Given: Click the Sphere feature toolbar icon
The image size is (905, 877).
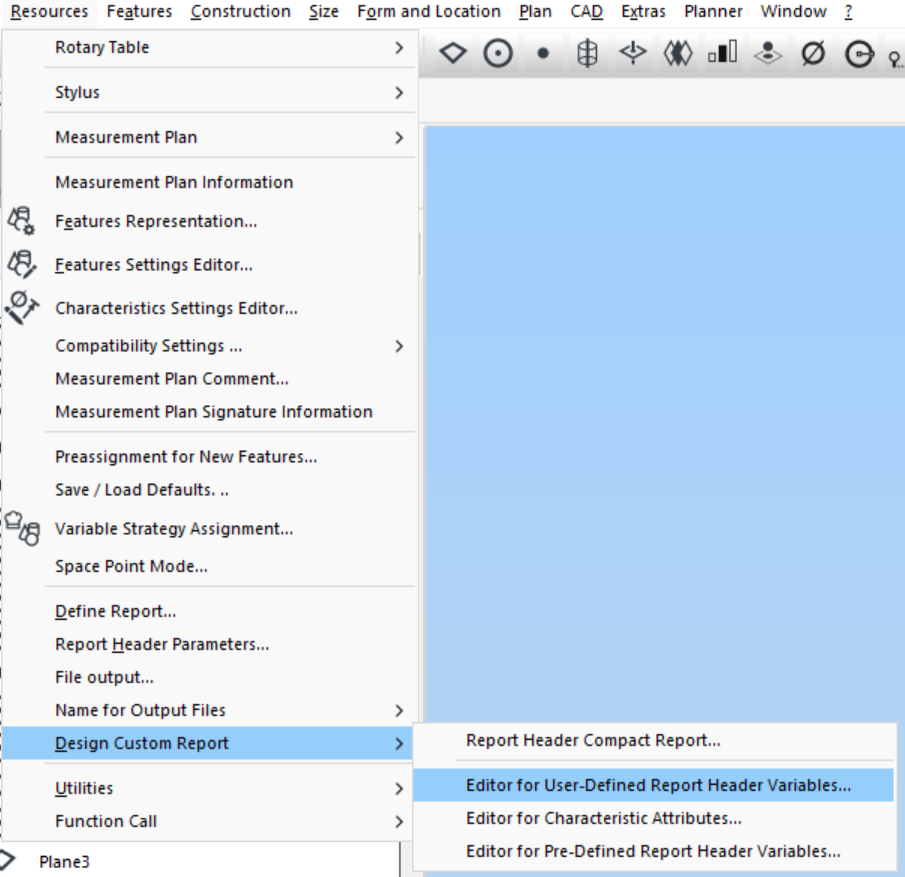Looking at the screenshot, I should click(587, 54).
